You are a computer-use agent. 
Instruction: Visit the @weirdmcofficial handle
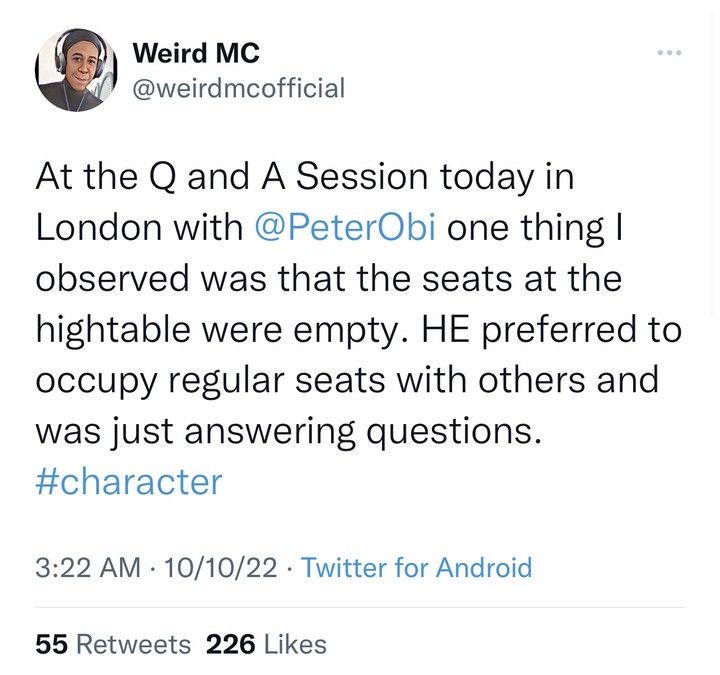tap(238, 88)
